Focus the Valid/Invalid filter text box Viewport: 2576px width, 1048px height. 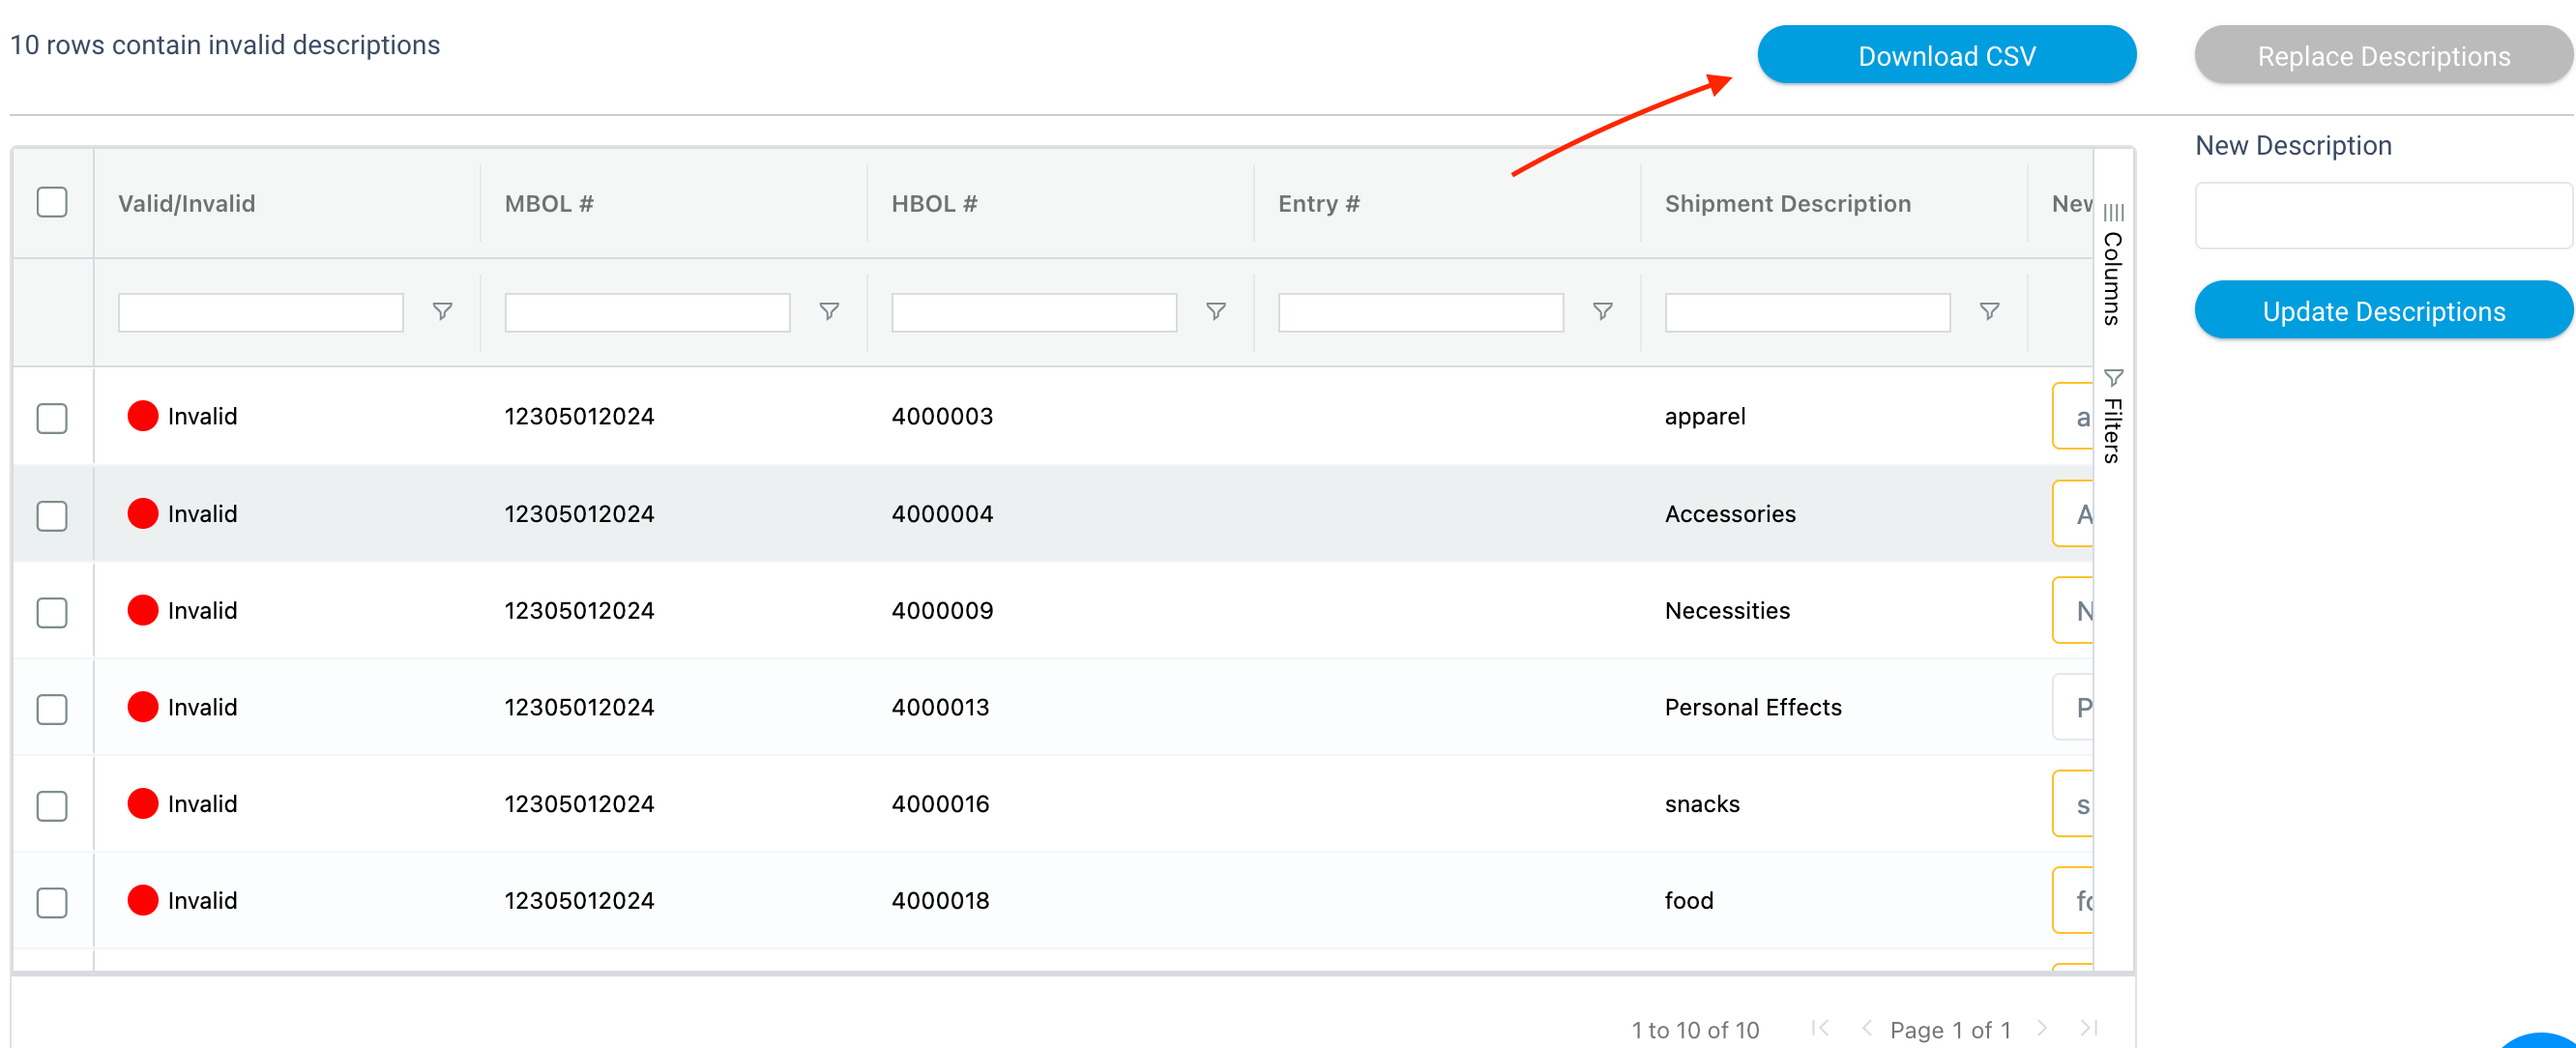click(x=261, y=312)
